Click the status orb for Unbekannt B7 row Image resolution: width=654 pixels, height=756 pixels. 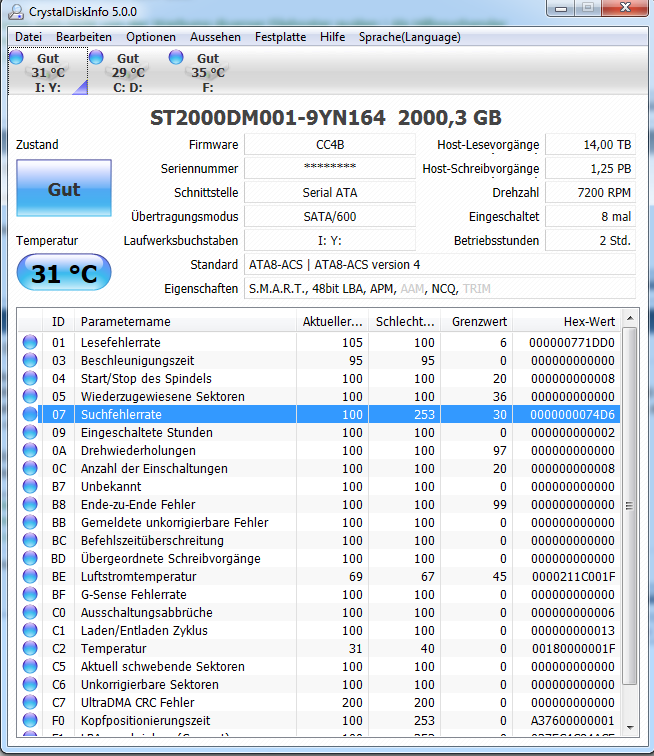click(30, 486)
